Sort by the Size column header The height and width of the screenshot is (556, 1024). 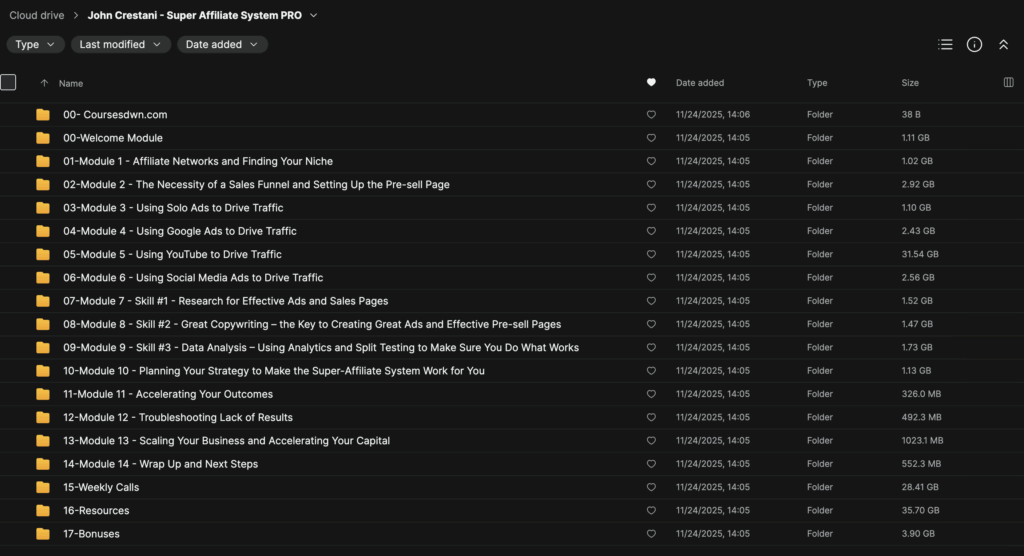pos(910,83)
